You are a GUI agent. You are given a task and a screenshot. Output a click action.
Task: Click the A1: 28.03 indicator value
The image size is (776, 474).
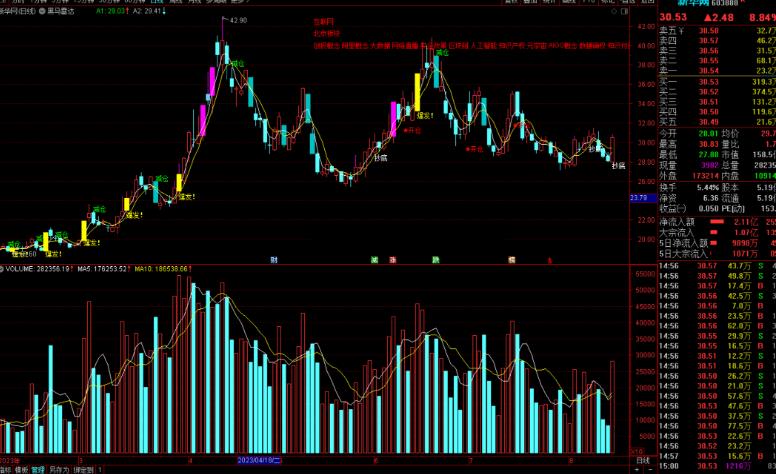[x=112, y=11]
